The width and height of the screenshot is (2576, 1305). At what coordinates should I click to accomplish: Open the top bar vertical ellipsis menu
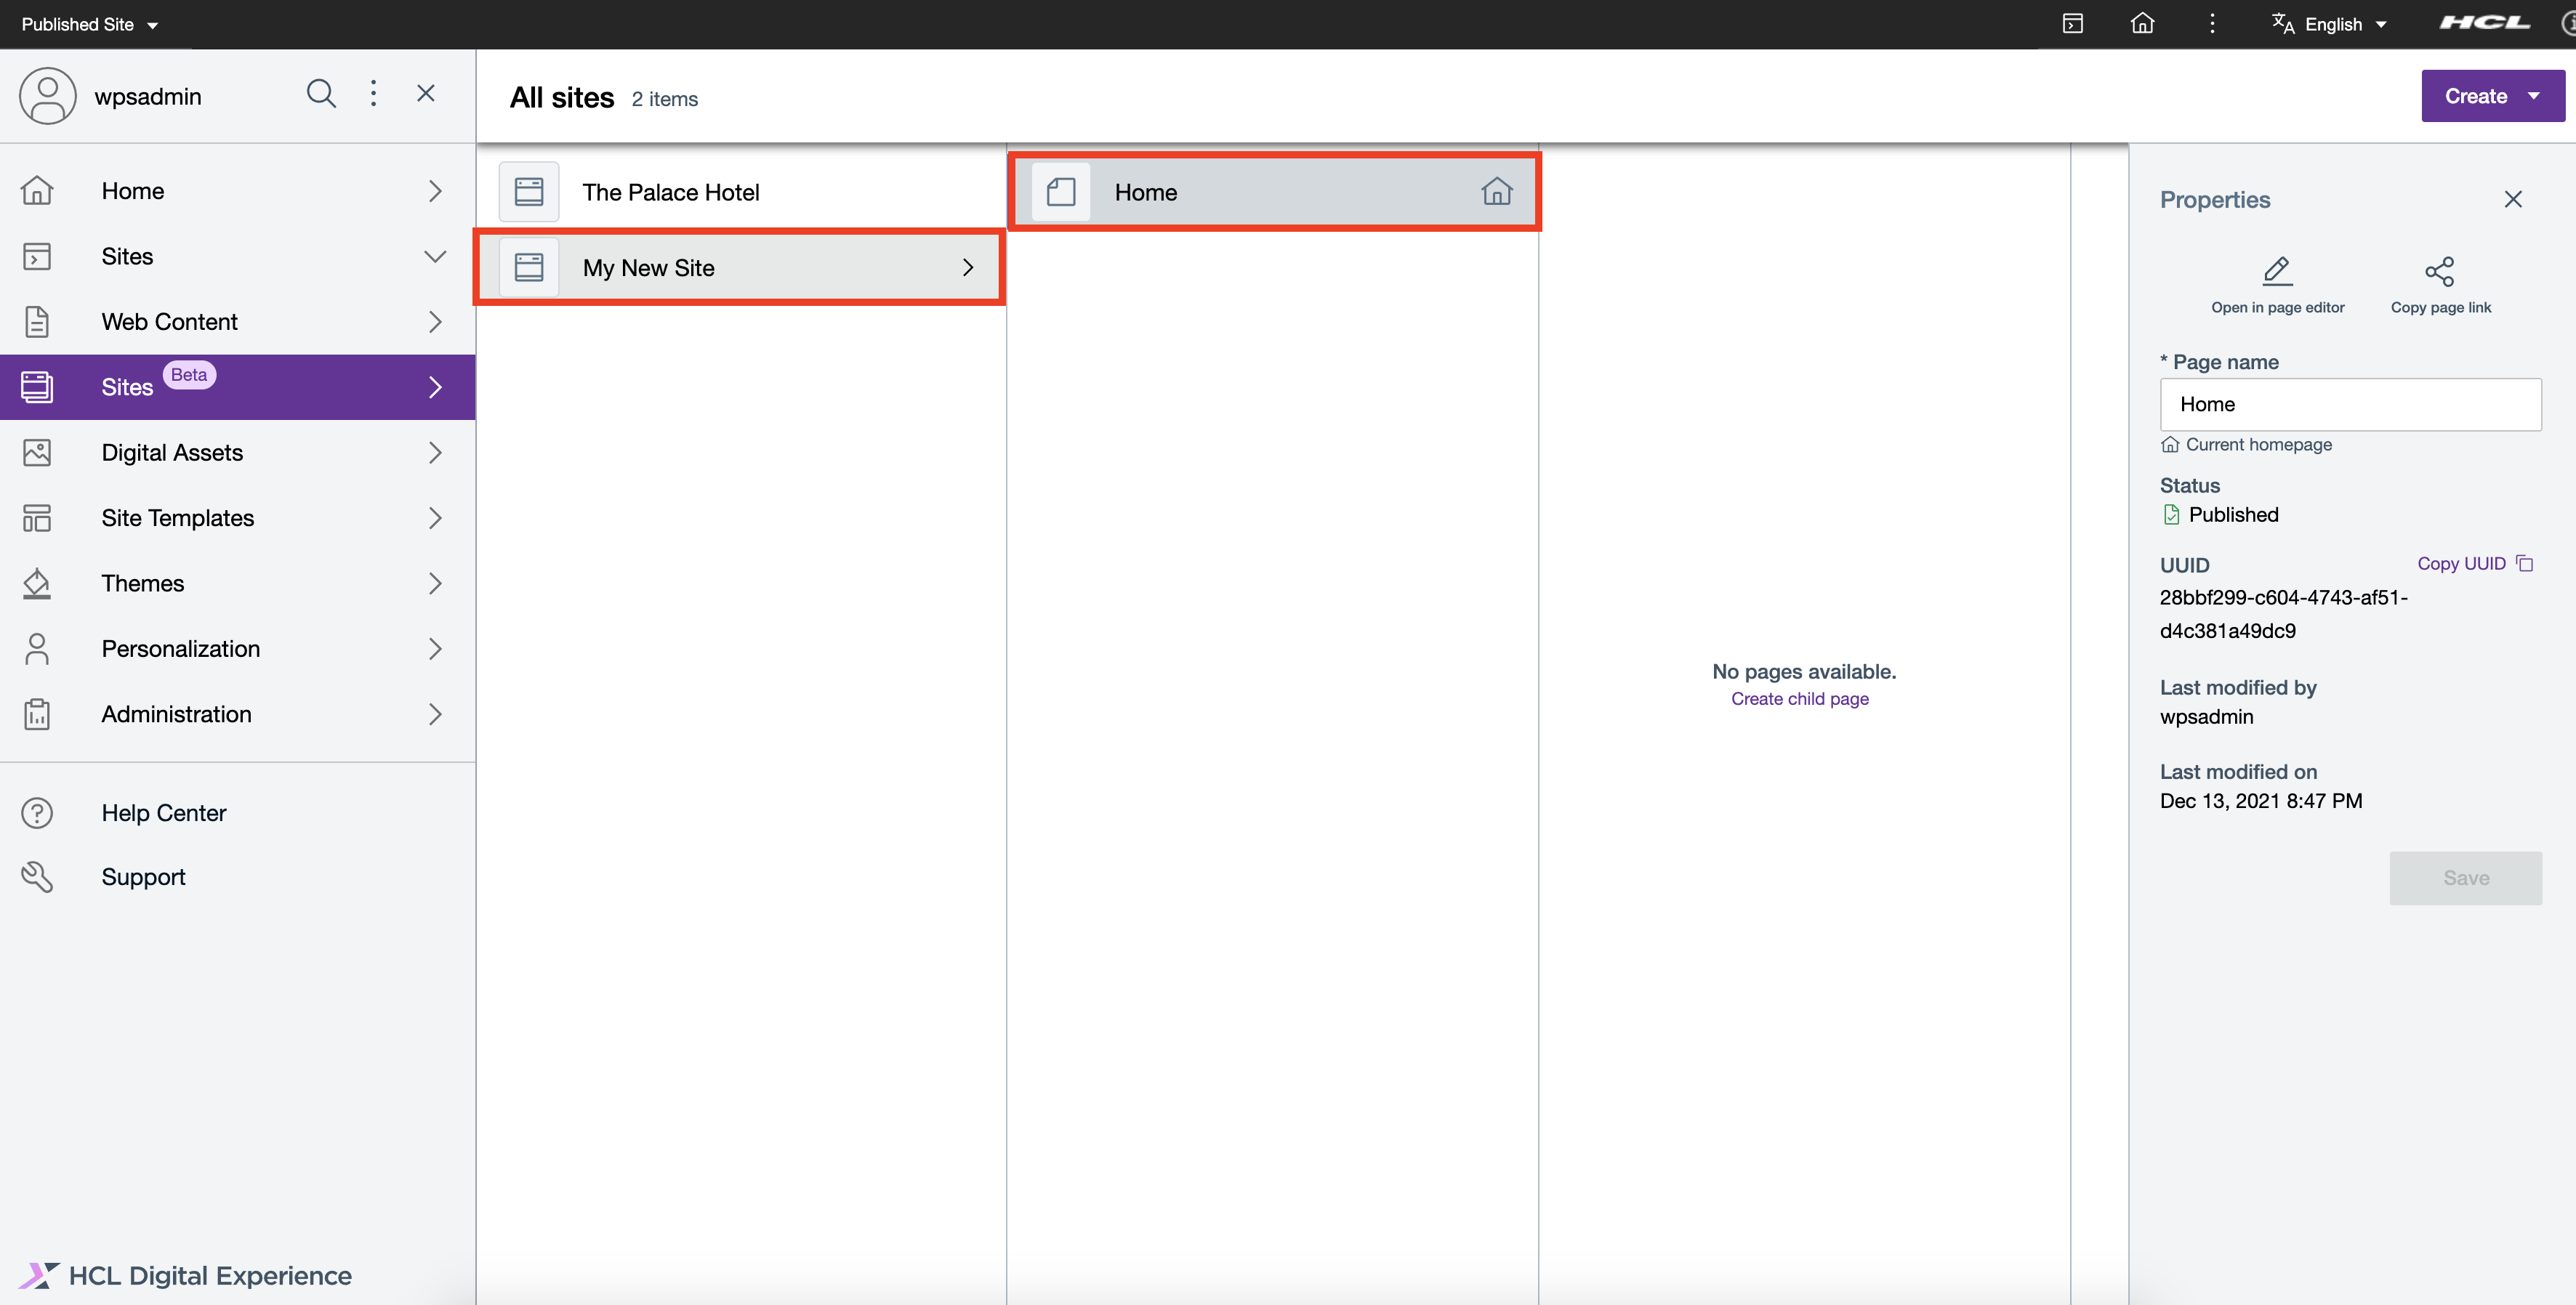tap(2212, 24)
